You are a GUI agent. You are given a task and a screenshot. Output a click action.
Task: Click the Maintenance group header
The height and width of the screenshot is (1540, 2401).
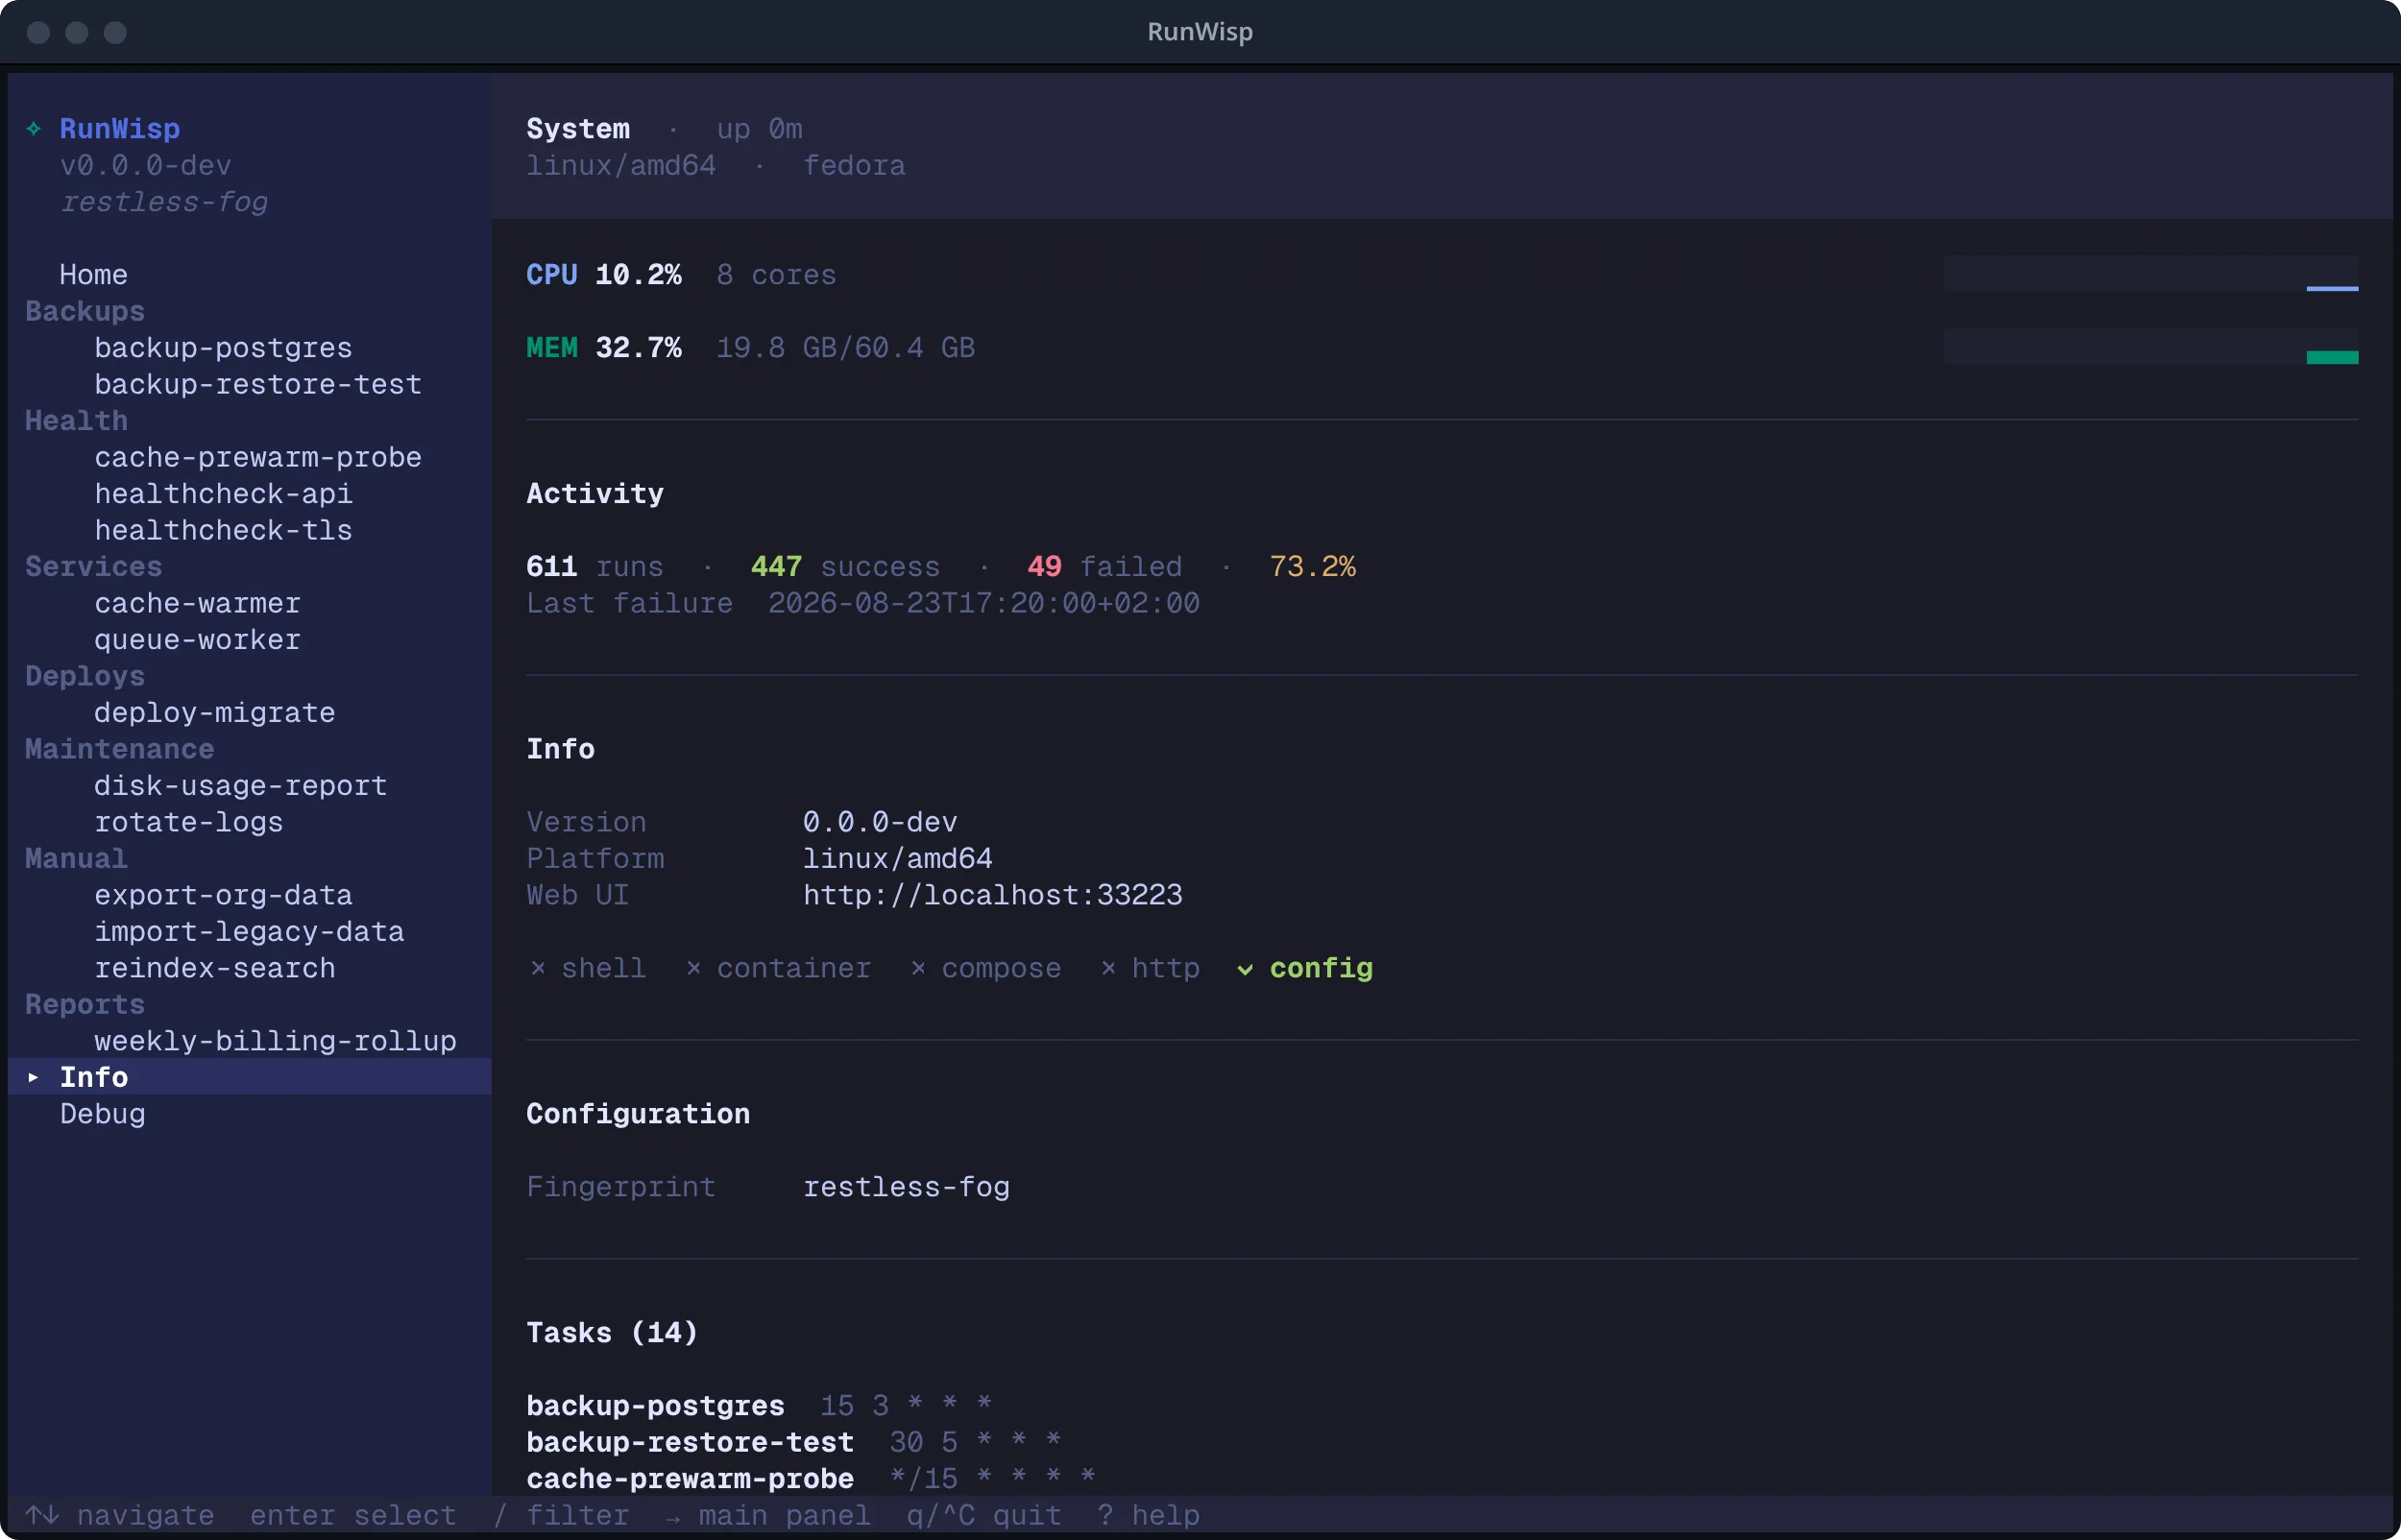point(119,749)
